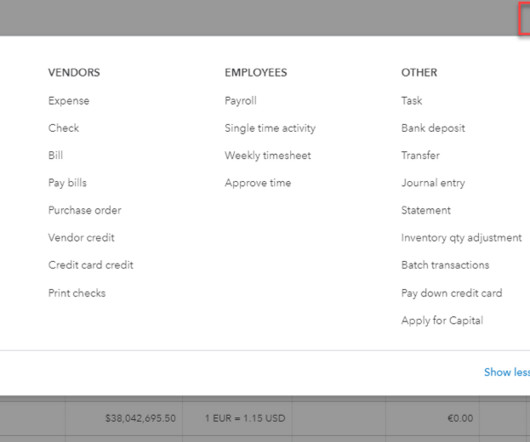
Task: Create a new Task
Action: [x=411, y=101]
